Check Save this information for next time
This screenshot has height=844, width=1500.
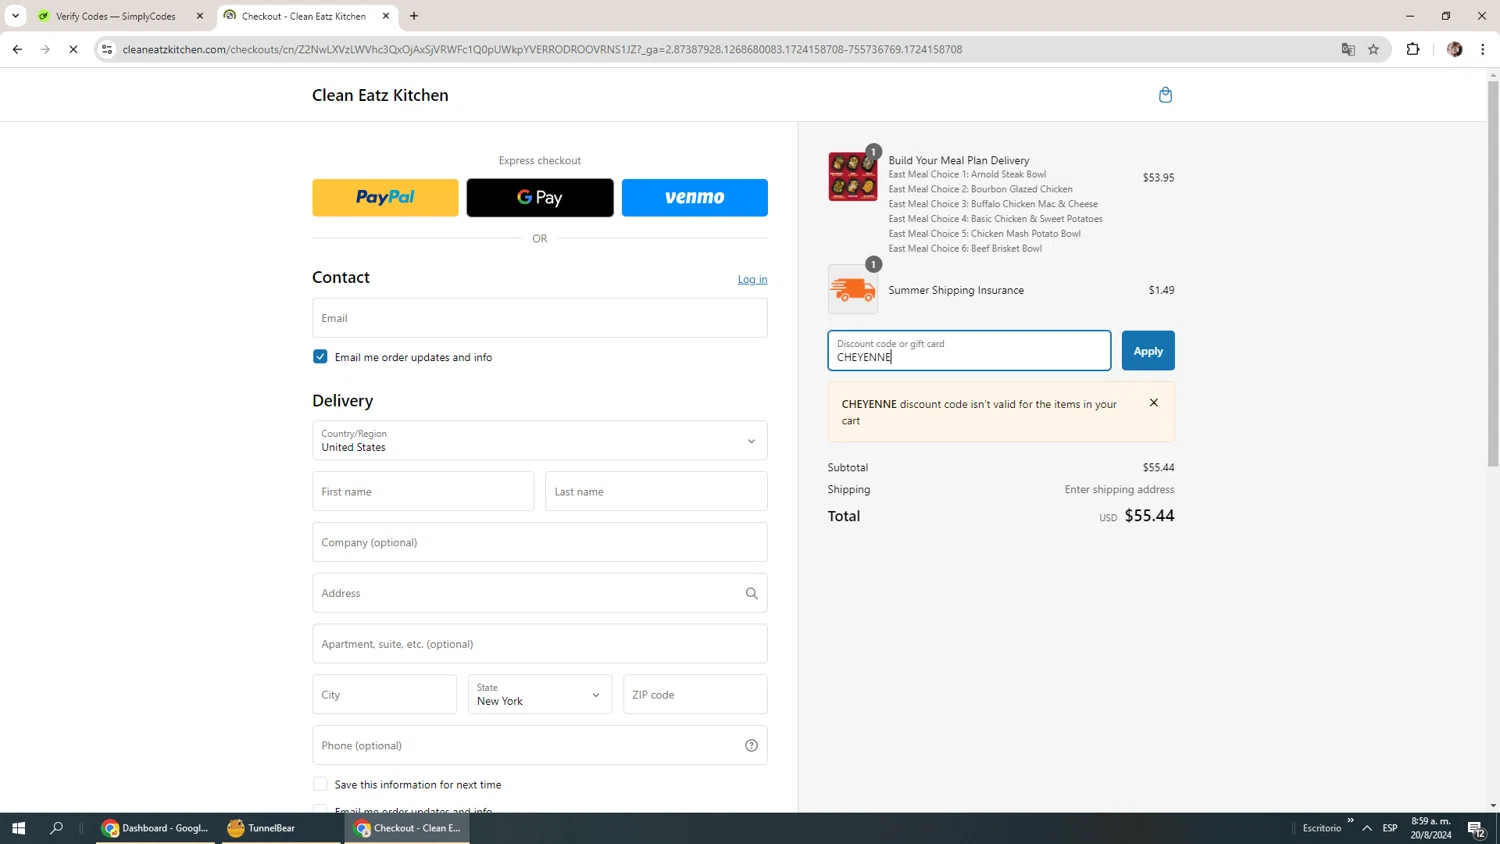[x=320, y=785]
